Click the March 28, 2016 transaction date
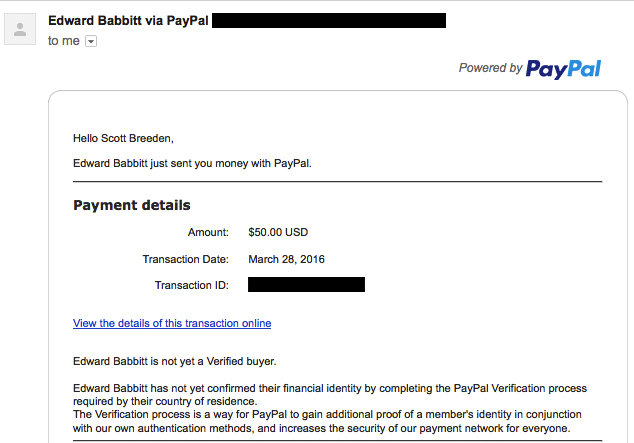The width and height of the screenshot is (634, 443). (286, 259)
